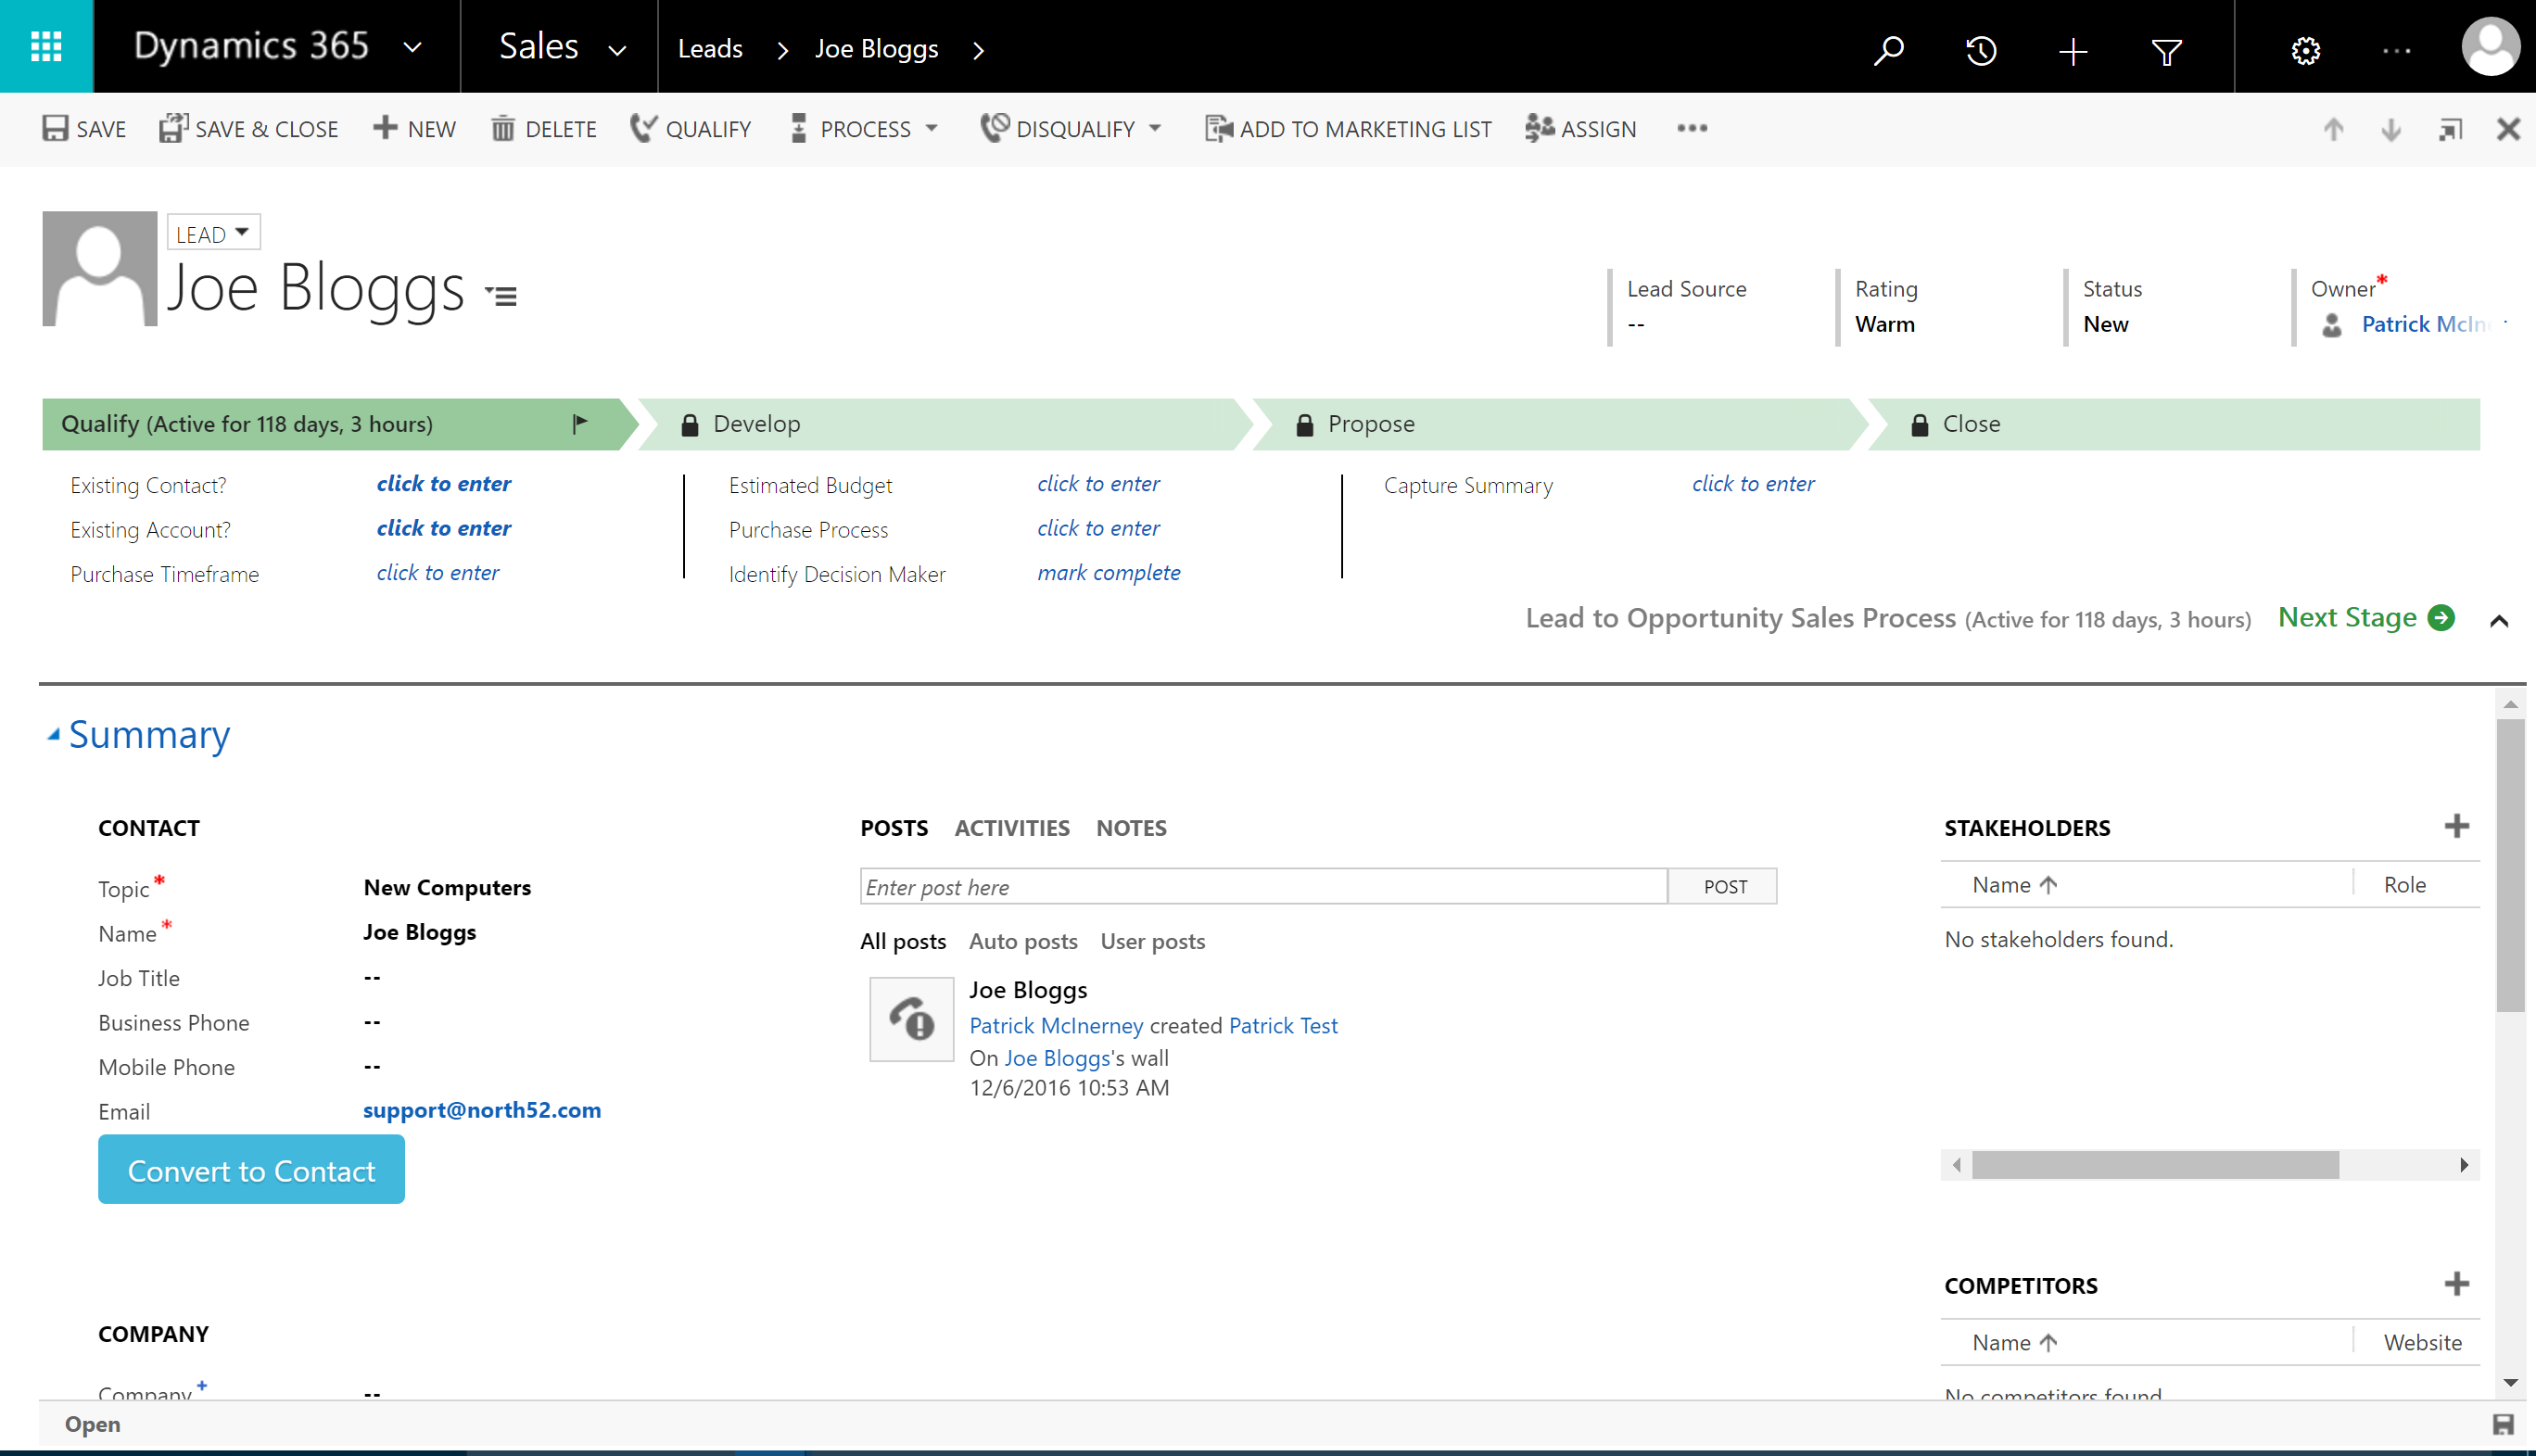
Task: Advance using Next Stage button
Action: (2365, 618)
